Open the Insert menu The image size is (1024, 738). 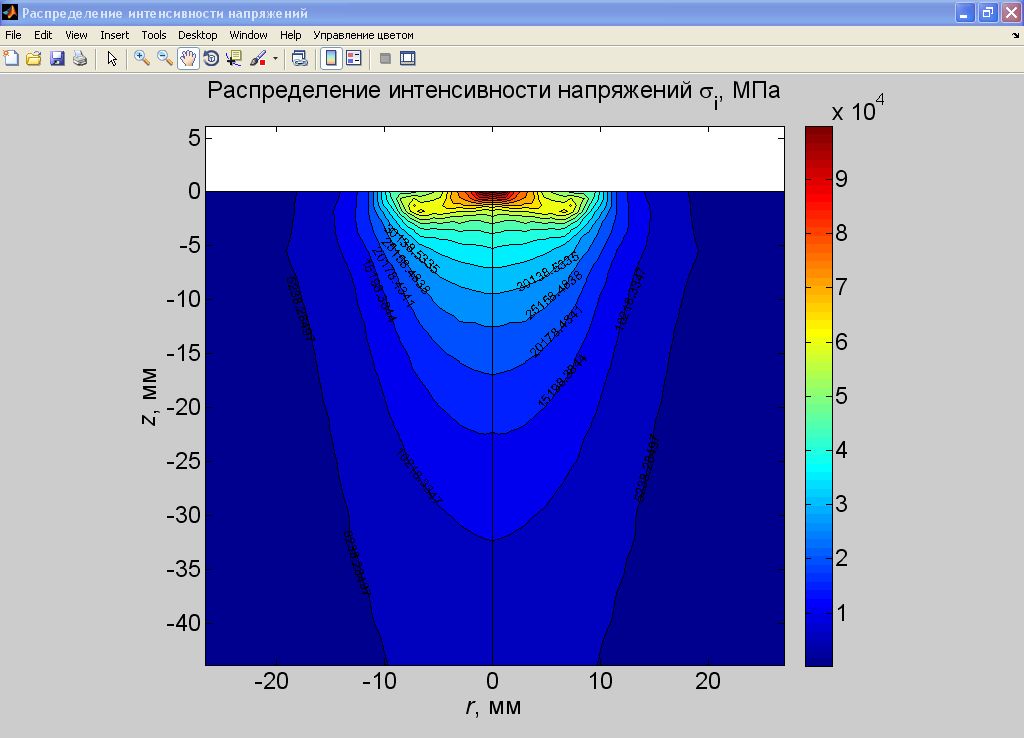pos(114,35)
